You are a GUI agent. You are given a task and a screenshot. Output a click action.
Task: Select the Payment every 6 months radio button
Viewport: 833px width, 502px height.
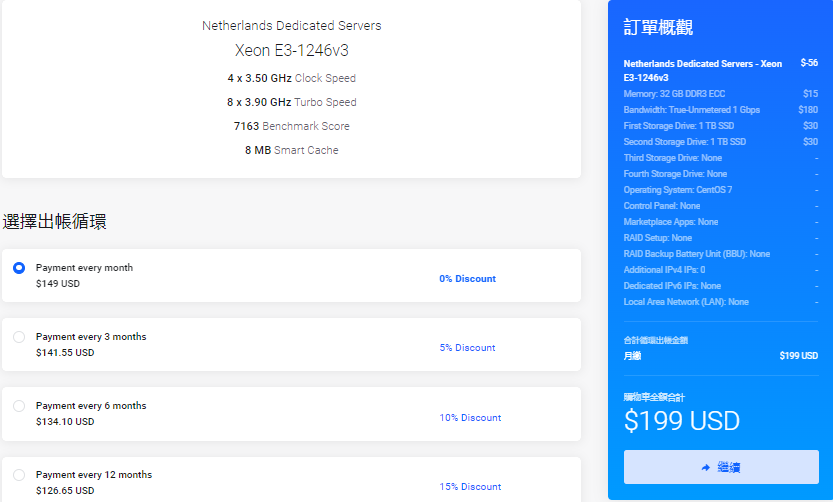pos(19,406)
